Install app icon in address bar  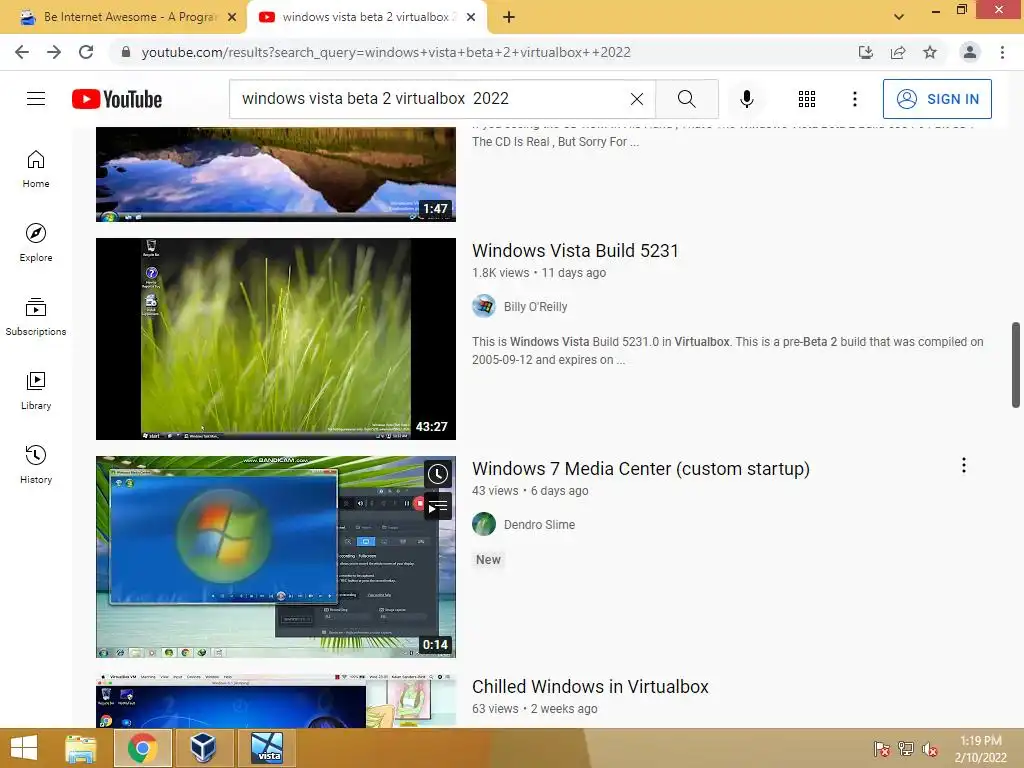coord(866,52)
